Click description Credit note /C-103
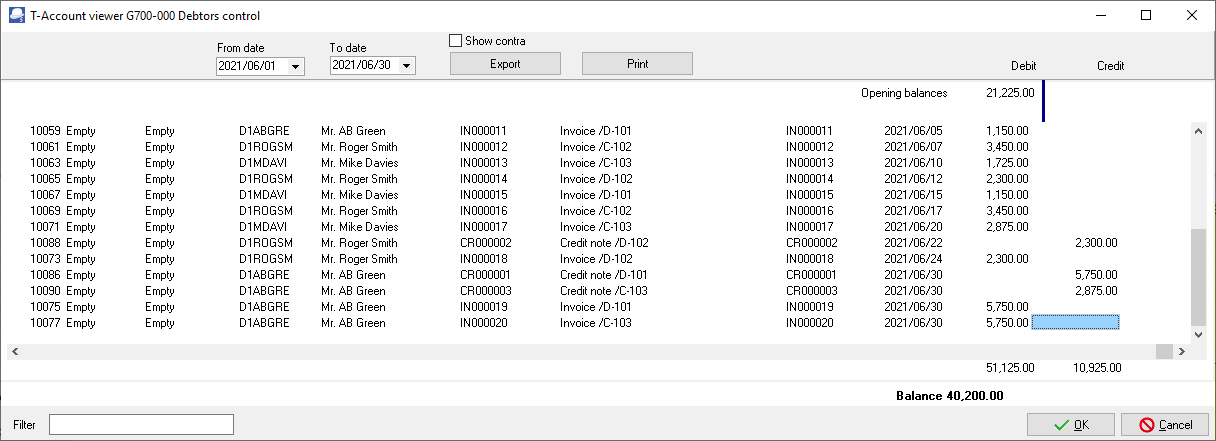The image size is (1216, 441). pos(605,291)
